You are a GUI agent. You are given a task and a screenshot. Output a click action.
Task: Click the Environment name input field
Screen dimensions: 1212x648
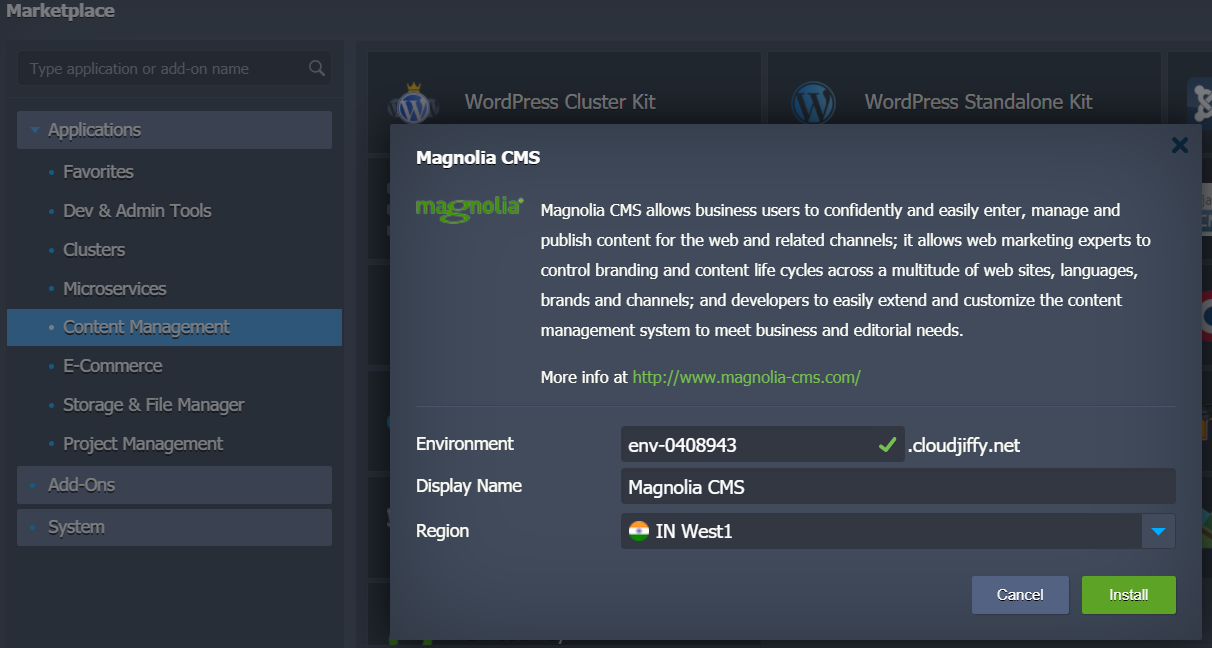pos(745,445)
